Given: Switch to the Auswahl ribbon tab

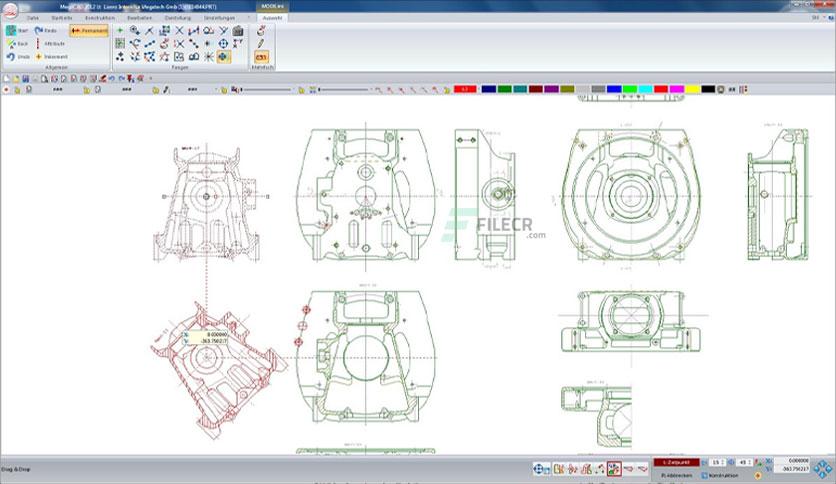Looking at the screenshot, I should pos(272,18).
